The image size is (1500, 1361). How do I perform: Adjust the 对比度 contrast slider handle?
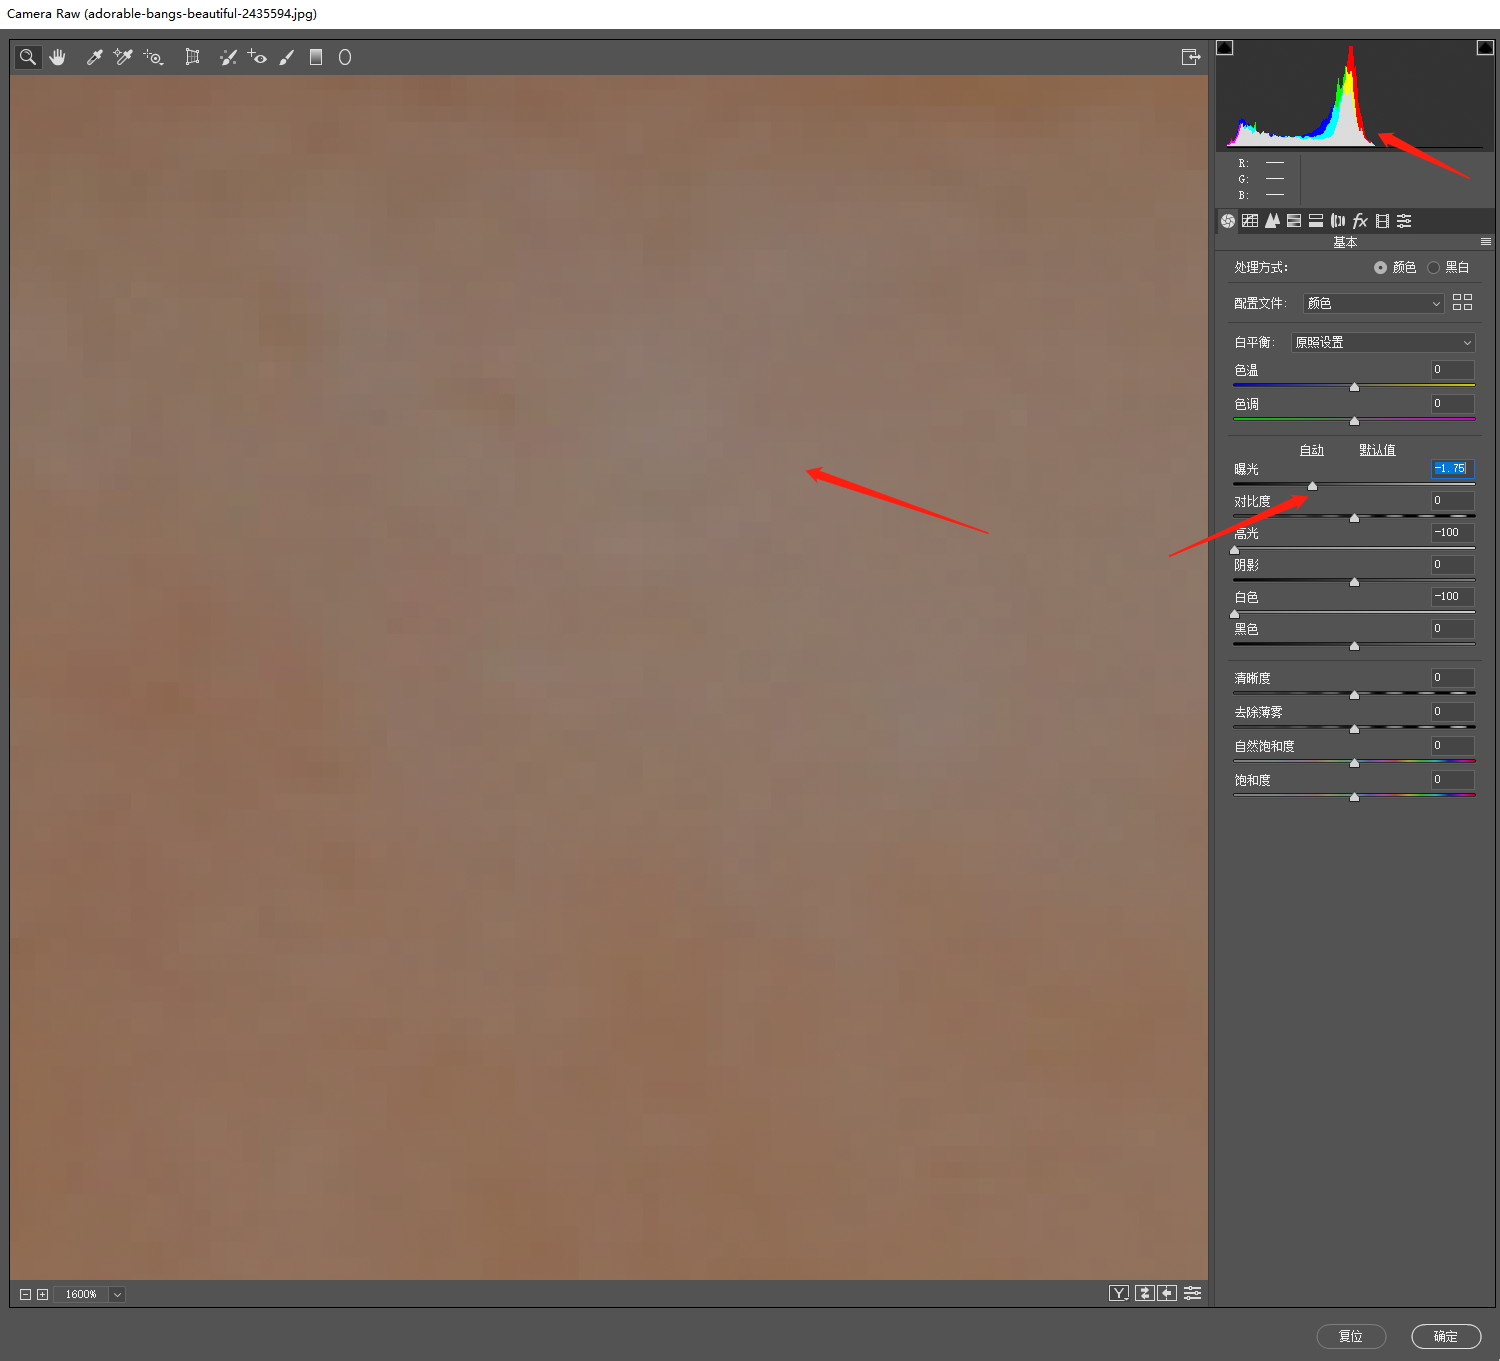[1354, 518]
